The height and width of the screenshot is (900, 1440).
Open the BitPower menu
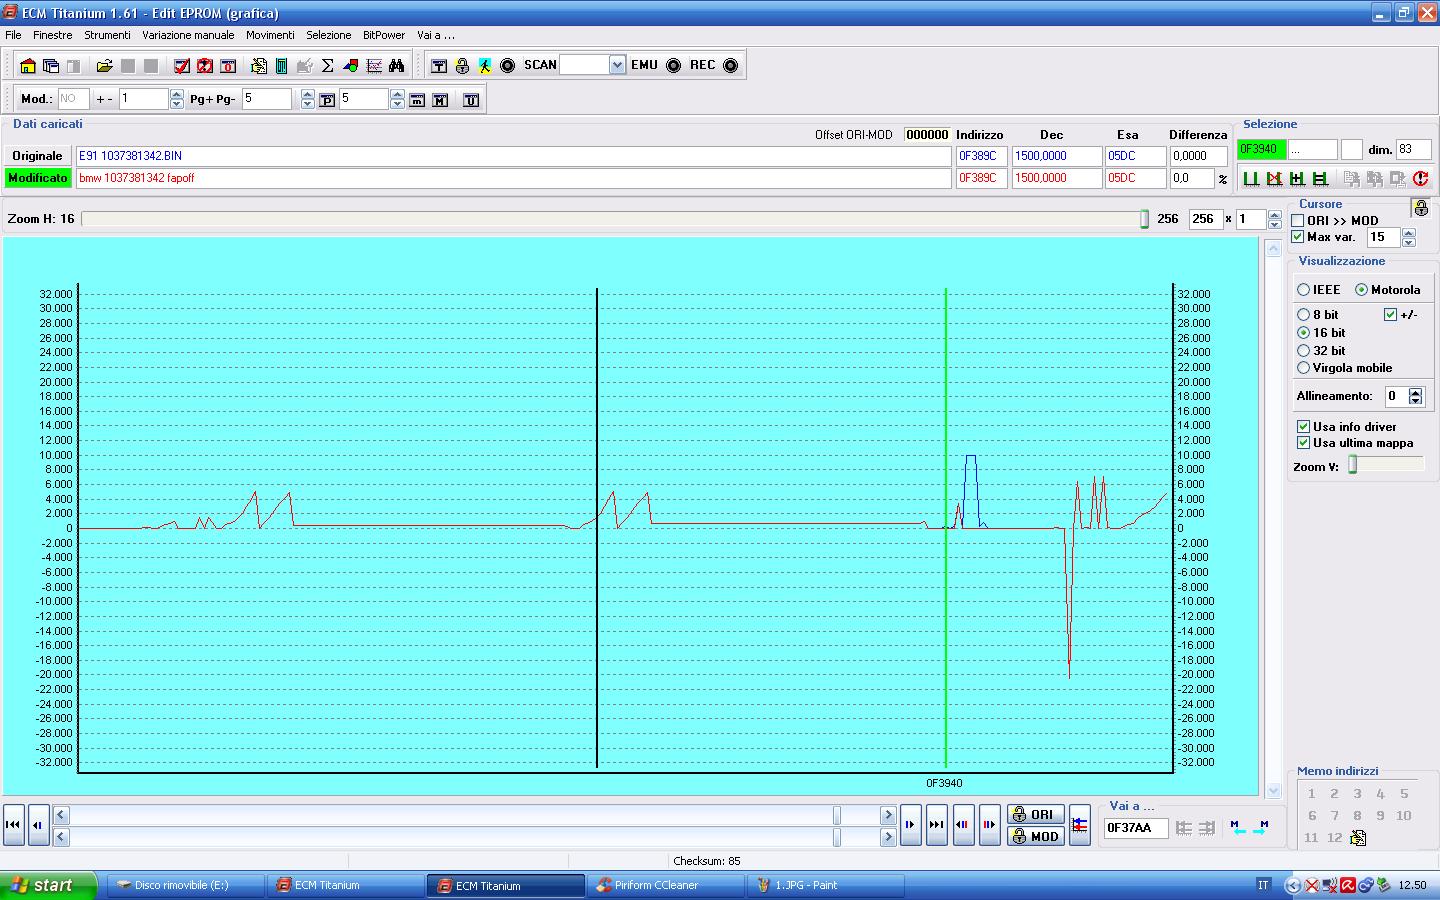pyautogui.click(x=384, y=35)
